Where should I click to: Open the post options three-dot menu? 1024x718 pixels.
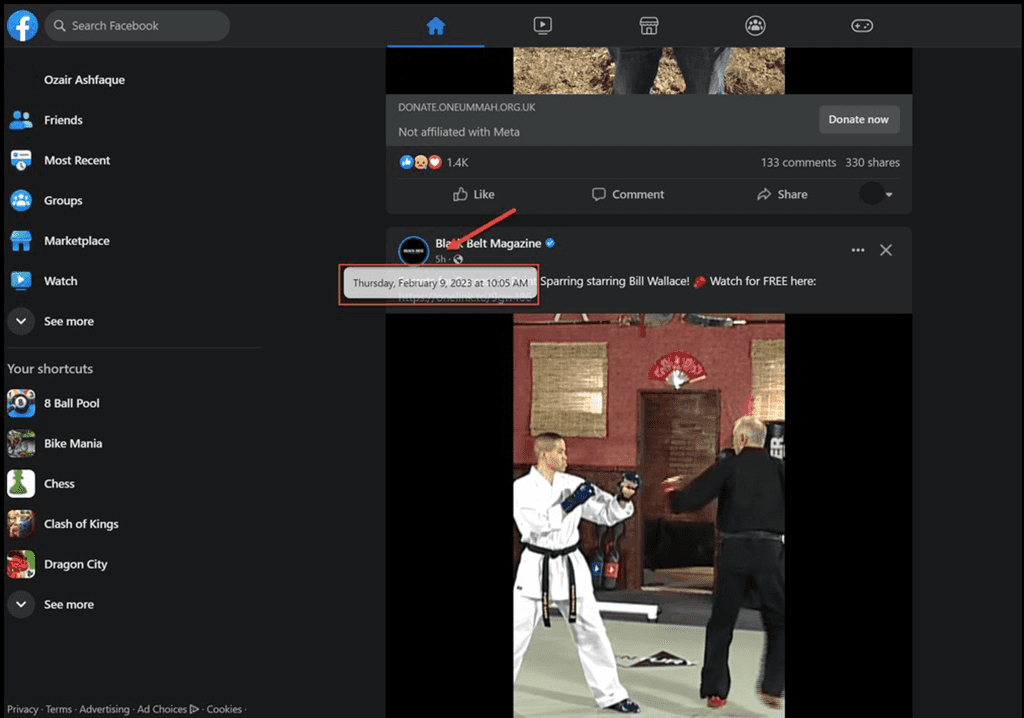[857, 250]
